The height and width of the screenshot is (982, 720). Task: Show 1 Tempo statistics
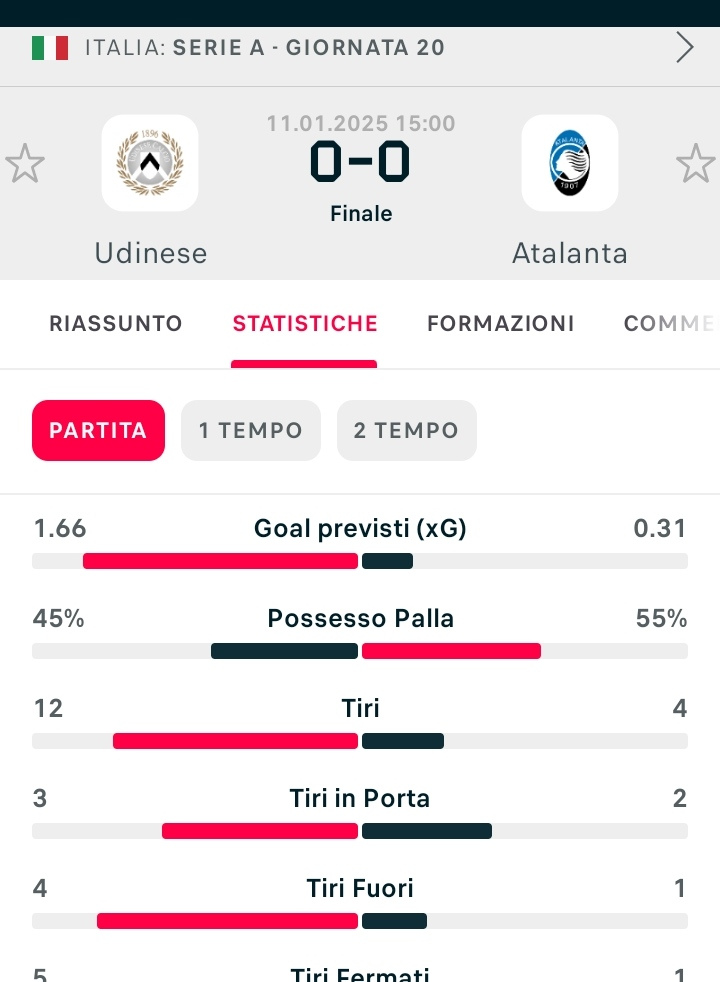click(x=250, y=430)
